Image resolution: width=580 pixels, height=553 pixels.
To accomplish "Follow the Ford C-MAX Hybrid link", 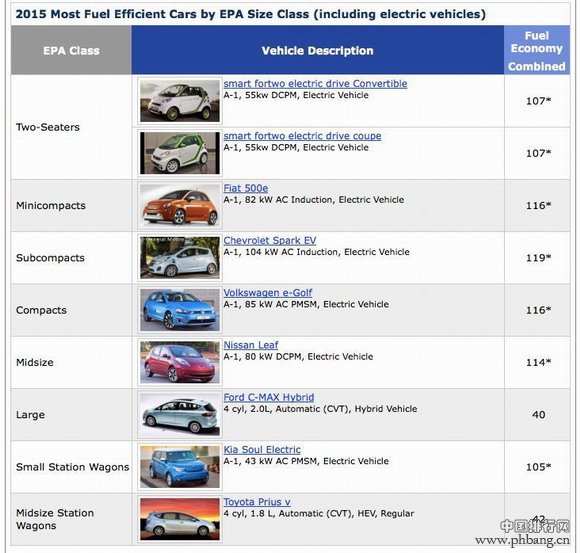I will pyautogui.click(x=269, y=397).
